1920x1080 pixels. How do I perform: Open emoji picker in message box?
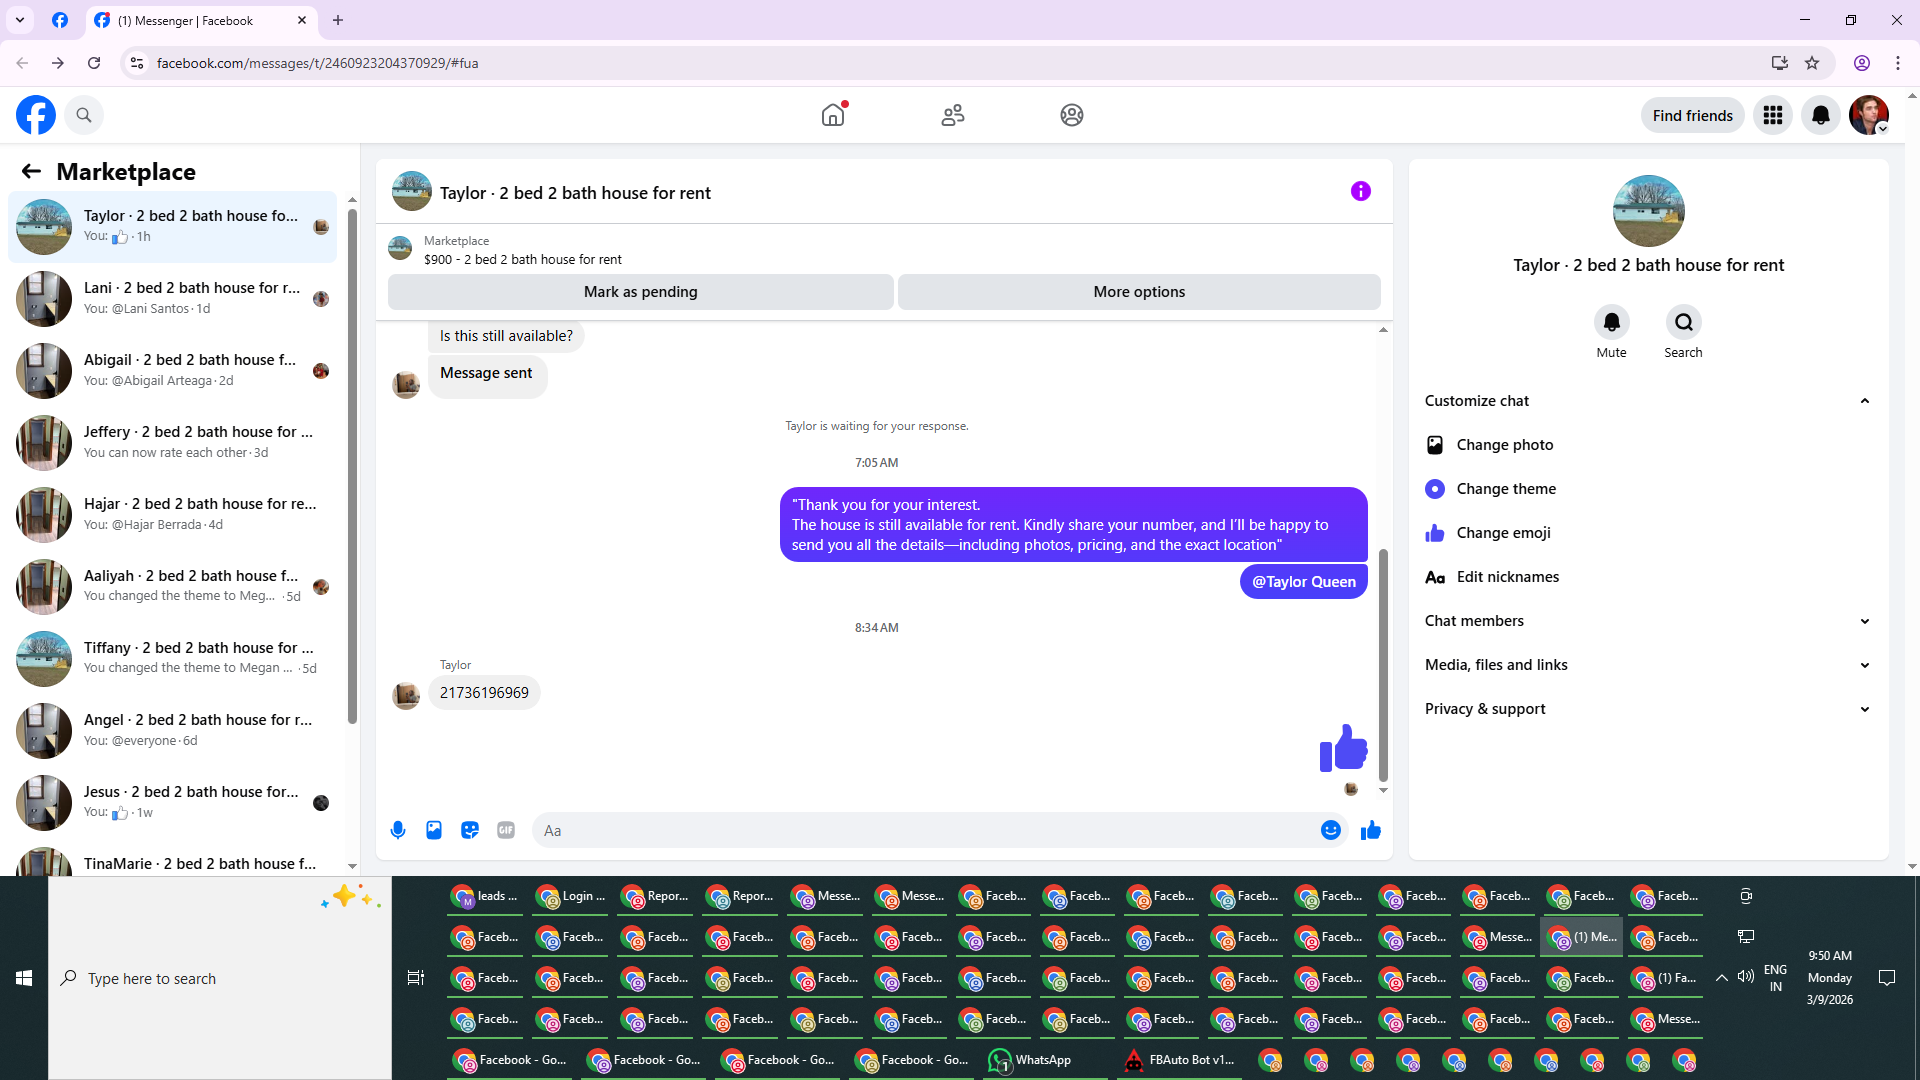(1330, 830)
